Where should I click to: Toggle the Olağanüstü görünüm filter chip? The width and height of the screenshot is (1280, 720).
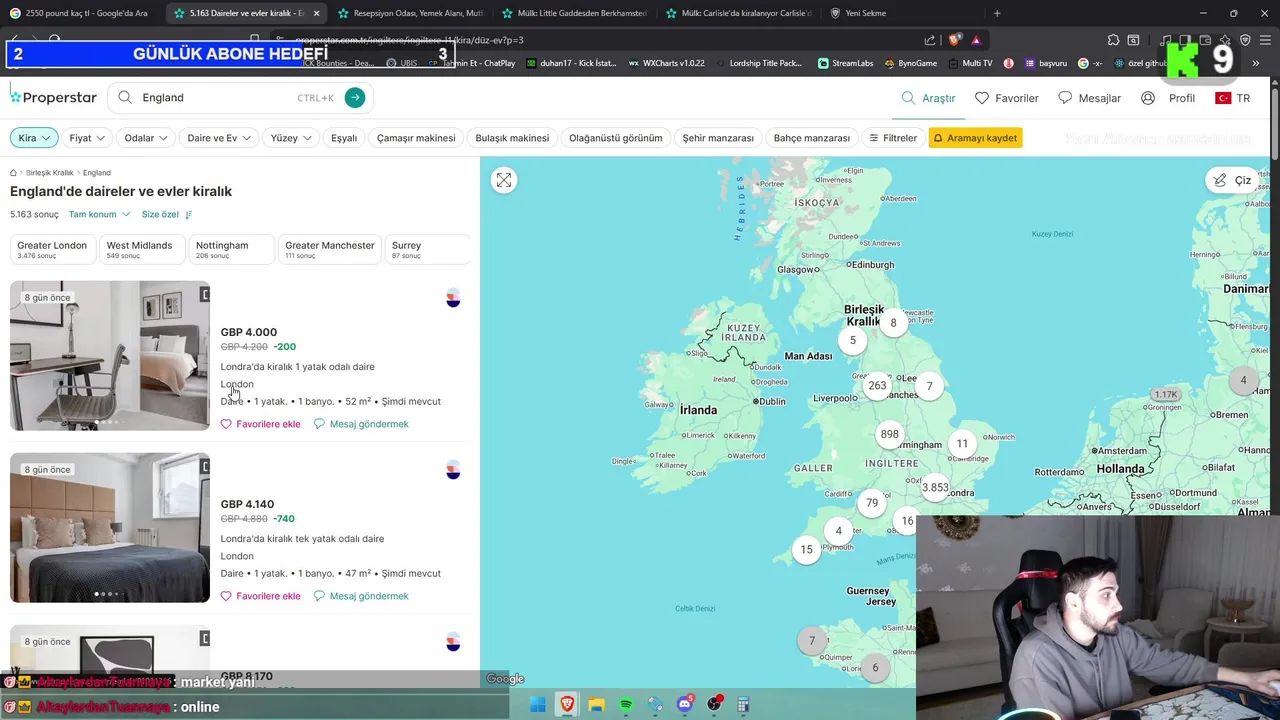click(616, 138)
